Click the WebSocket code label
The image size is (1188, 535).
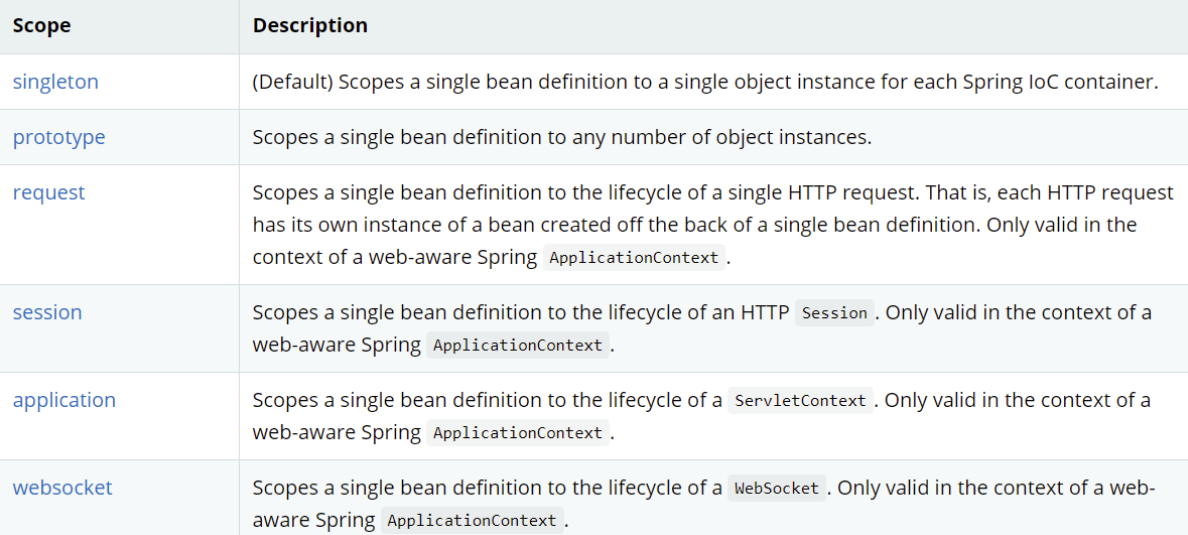777,489
